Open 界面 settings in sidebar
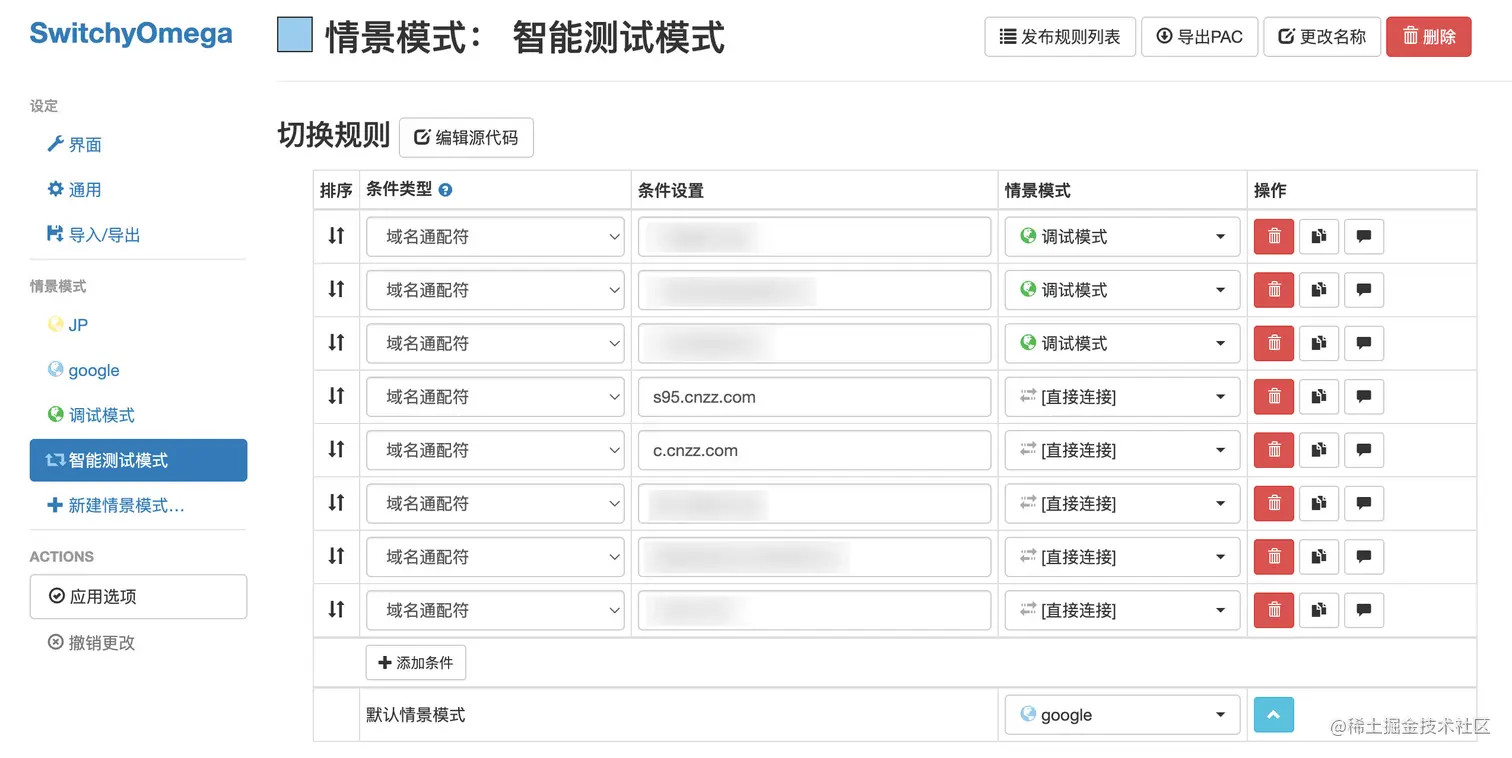Screen dimensions: 1512x758 coord(138,145)
